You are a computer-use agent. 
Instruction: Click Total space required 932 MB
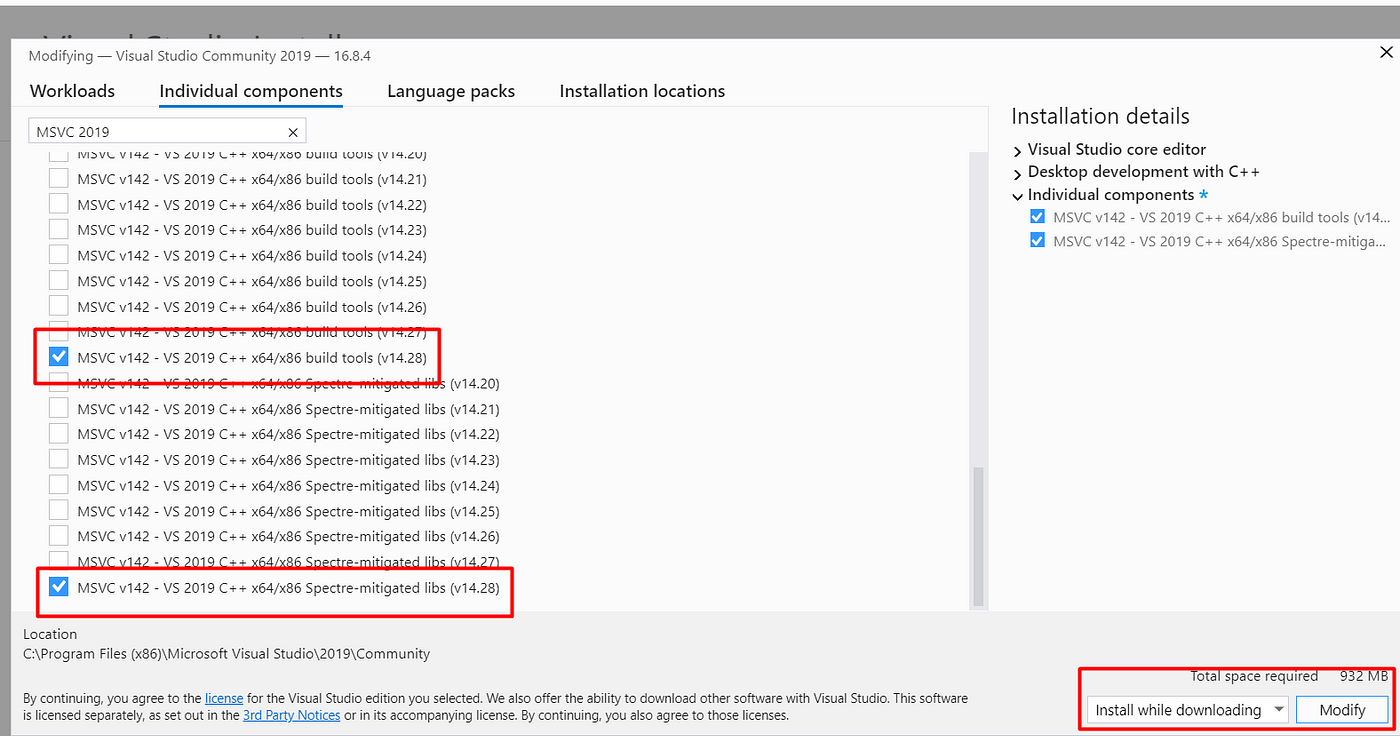pyautogui.click(x=1289, y=676)
